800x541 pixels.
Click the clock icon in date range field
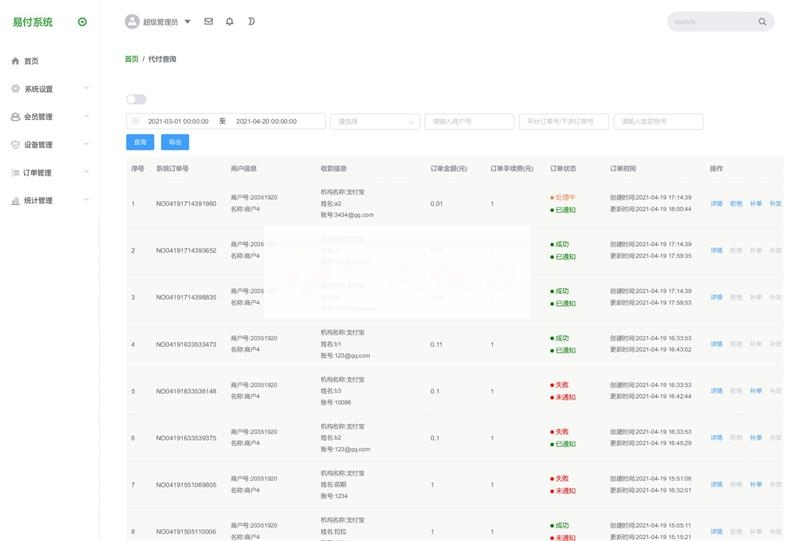click(136, 121)
